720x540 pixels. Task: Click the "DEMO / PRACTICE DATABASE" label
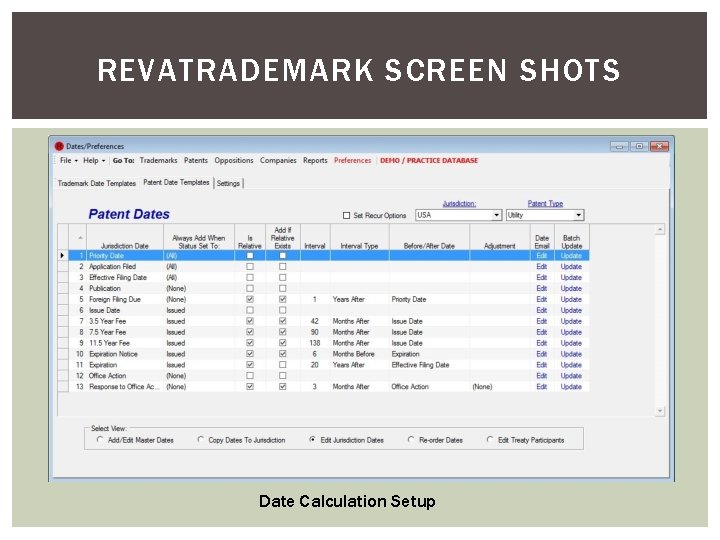click(429, 160)
